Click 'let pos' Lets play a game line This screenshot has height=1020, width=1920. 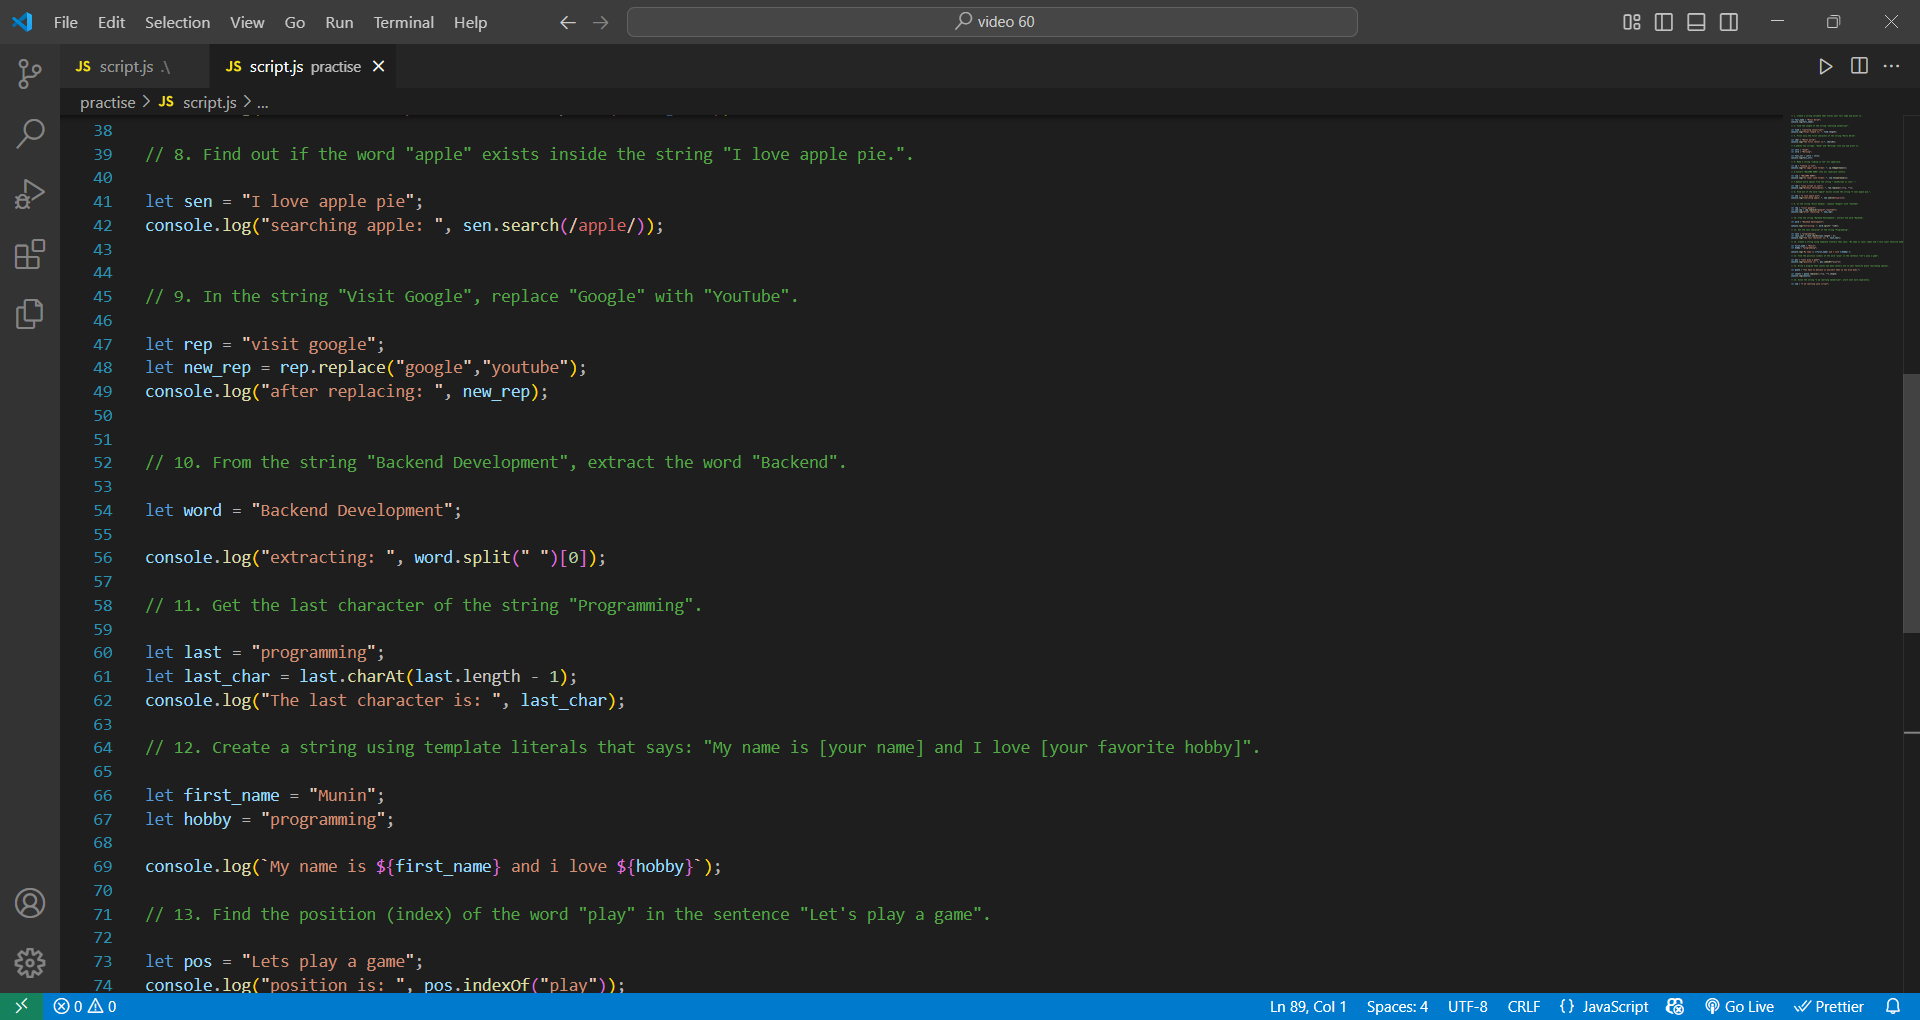click(x=284, y=961)
